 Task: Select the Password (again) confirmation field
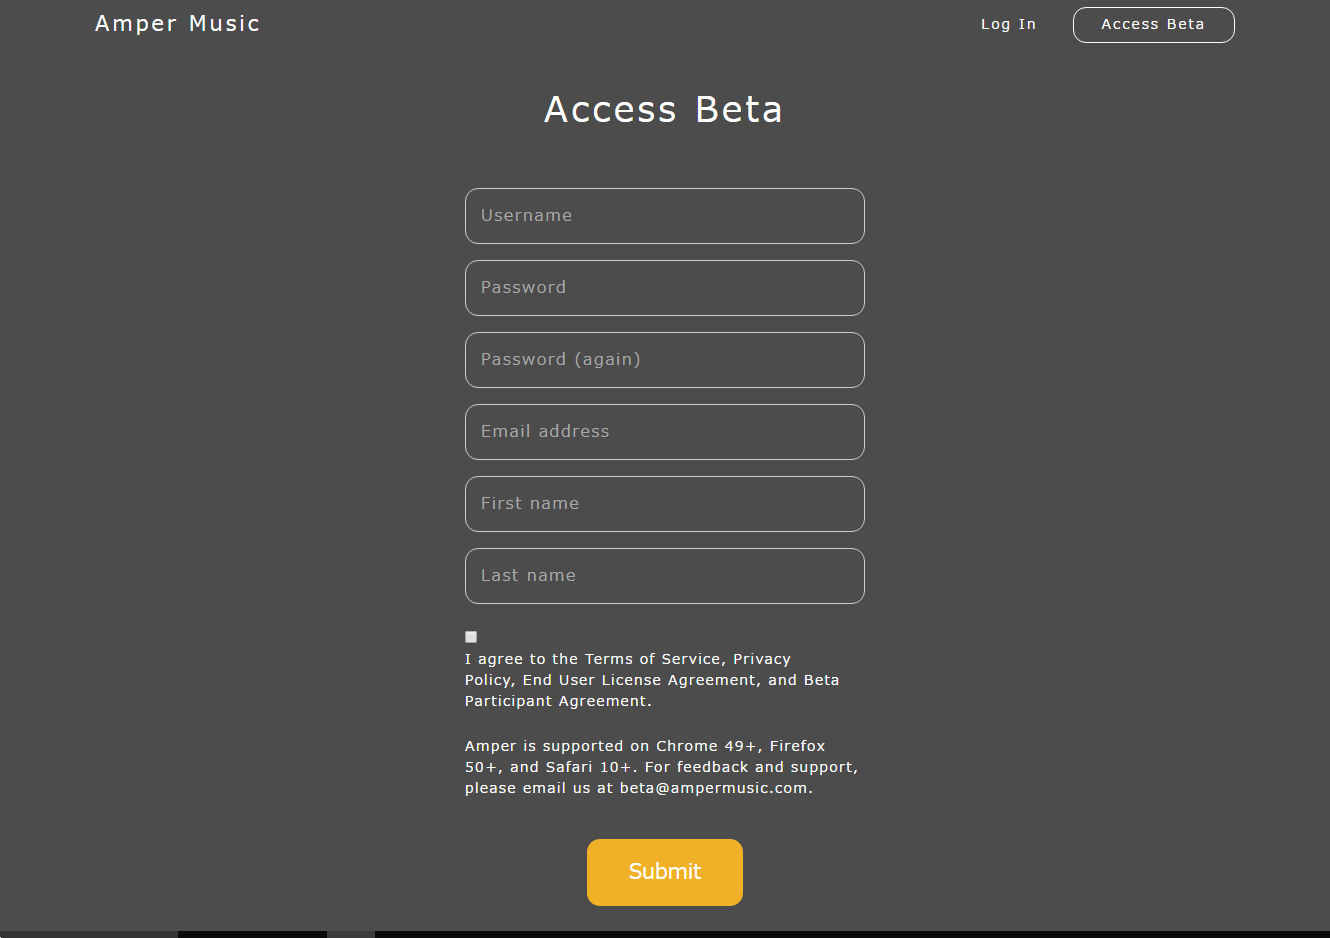[x=664, y=360]
